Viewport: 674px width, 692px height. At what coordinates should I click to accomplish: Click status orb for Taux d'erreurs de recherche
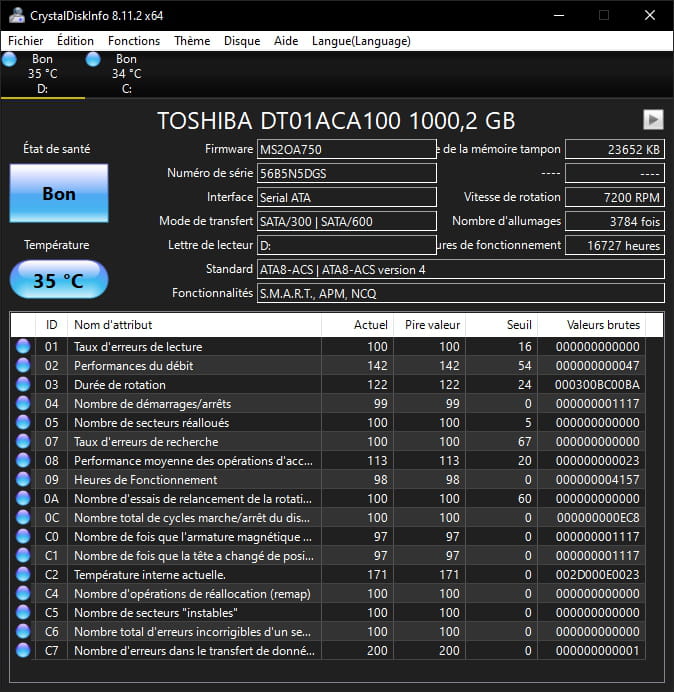point(23,441)
